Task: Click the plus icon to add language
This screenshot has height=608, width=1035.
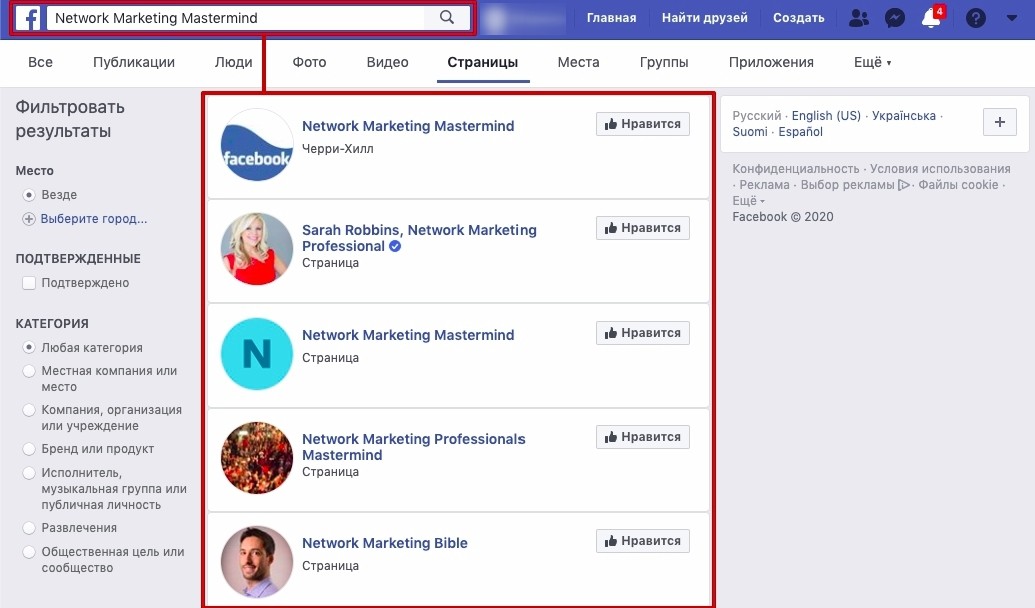Action: coord(999,122)
